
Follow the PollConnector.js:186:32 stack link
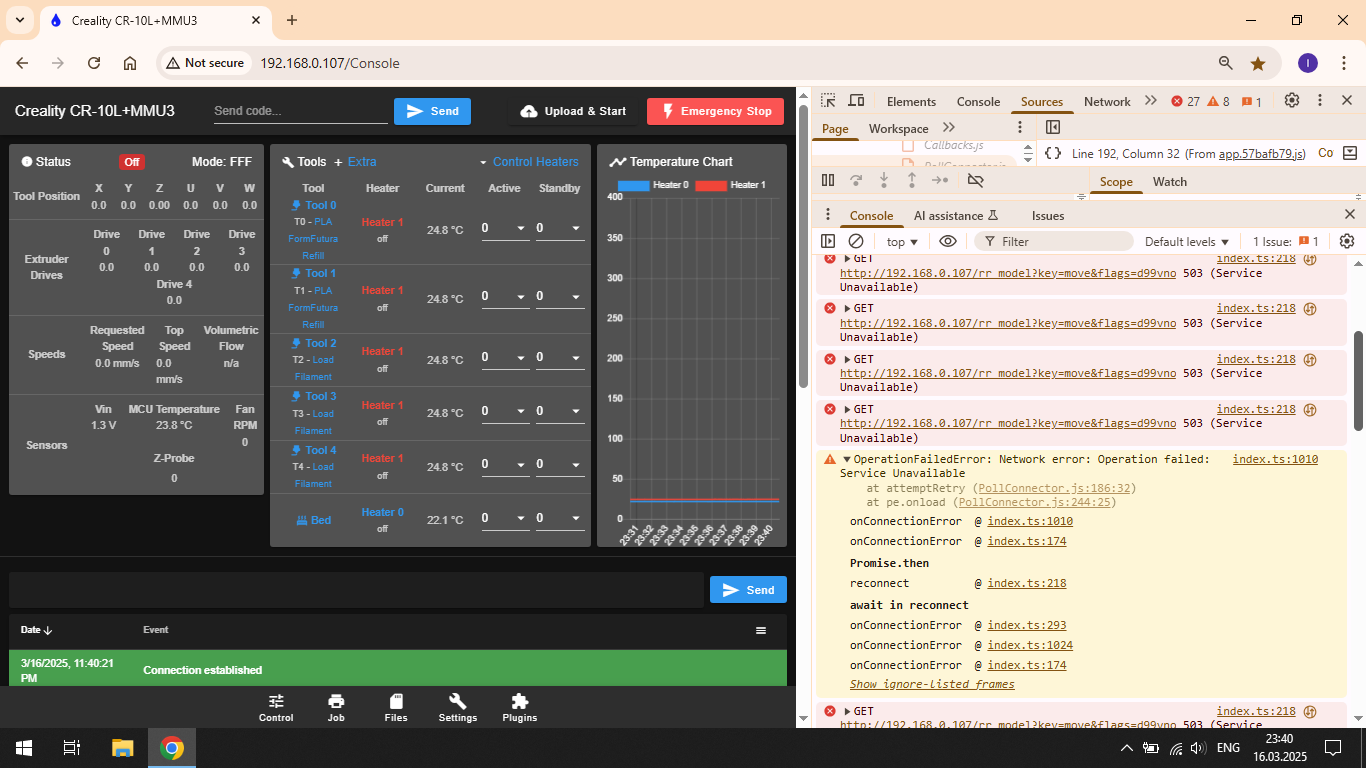click(x=1055, y=488)
